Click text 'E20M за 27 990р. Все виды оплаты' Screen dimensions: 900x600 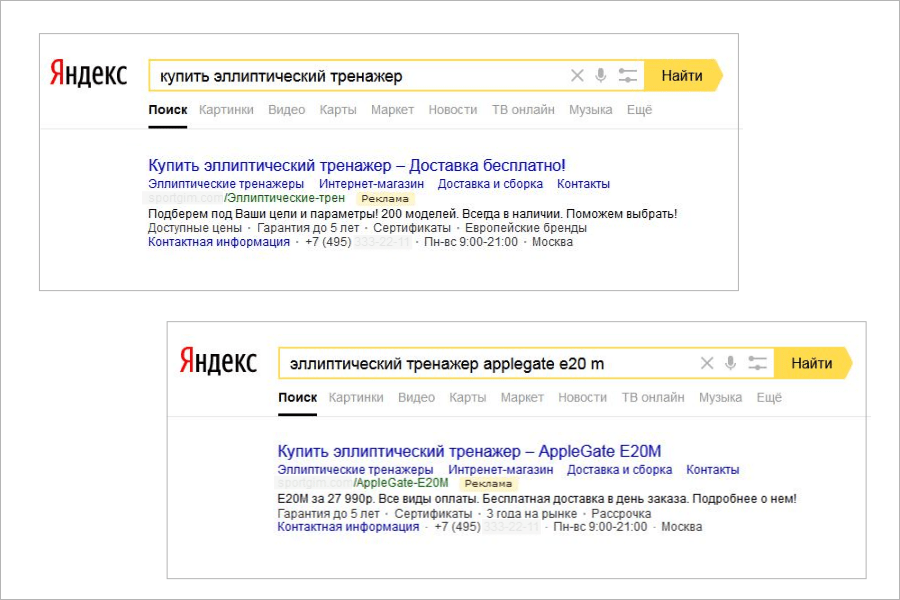click(378, 498)
